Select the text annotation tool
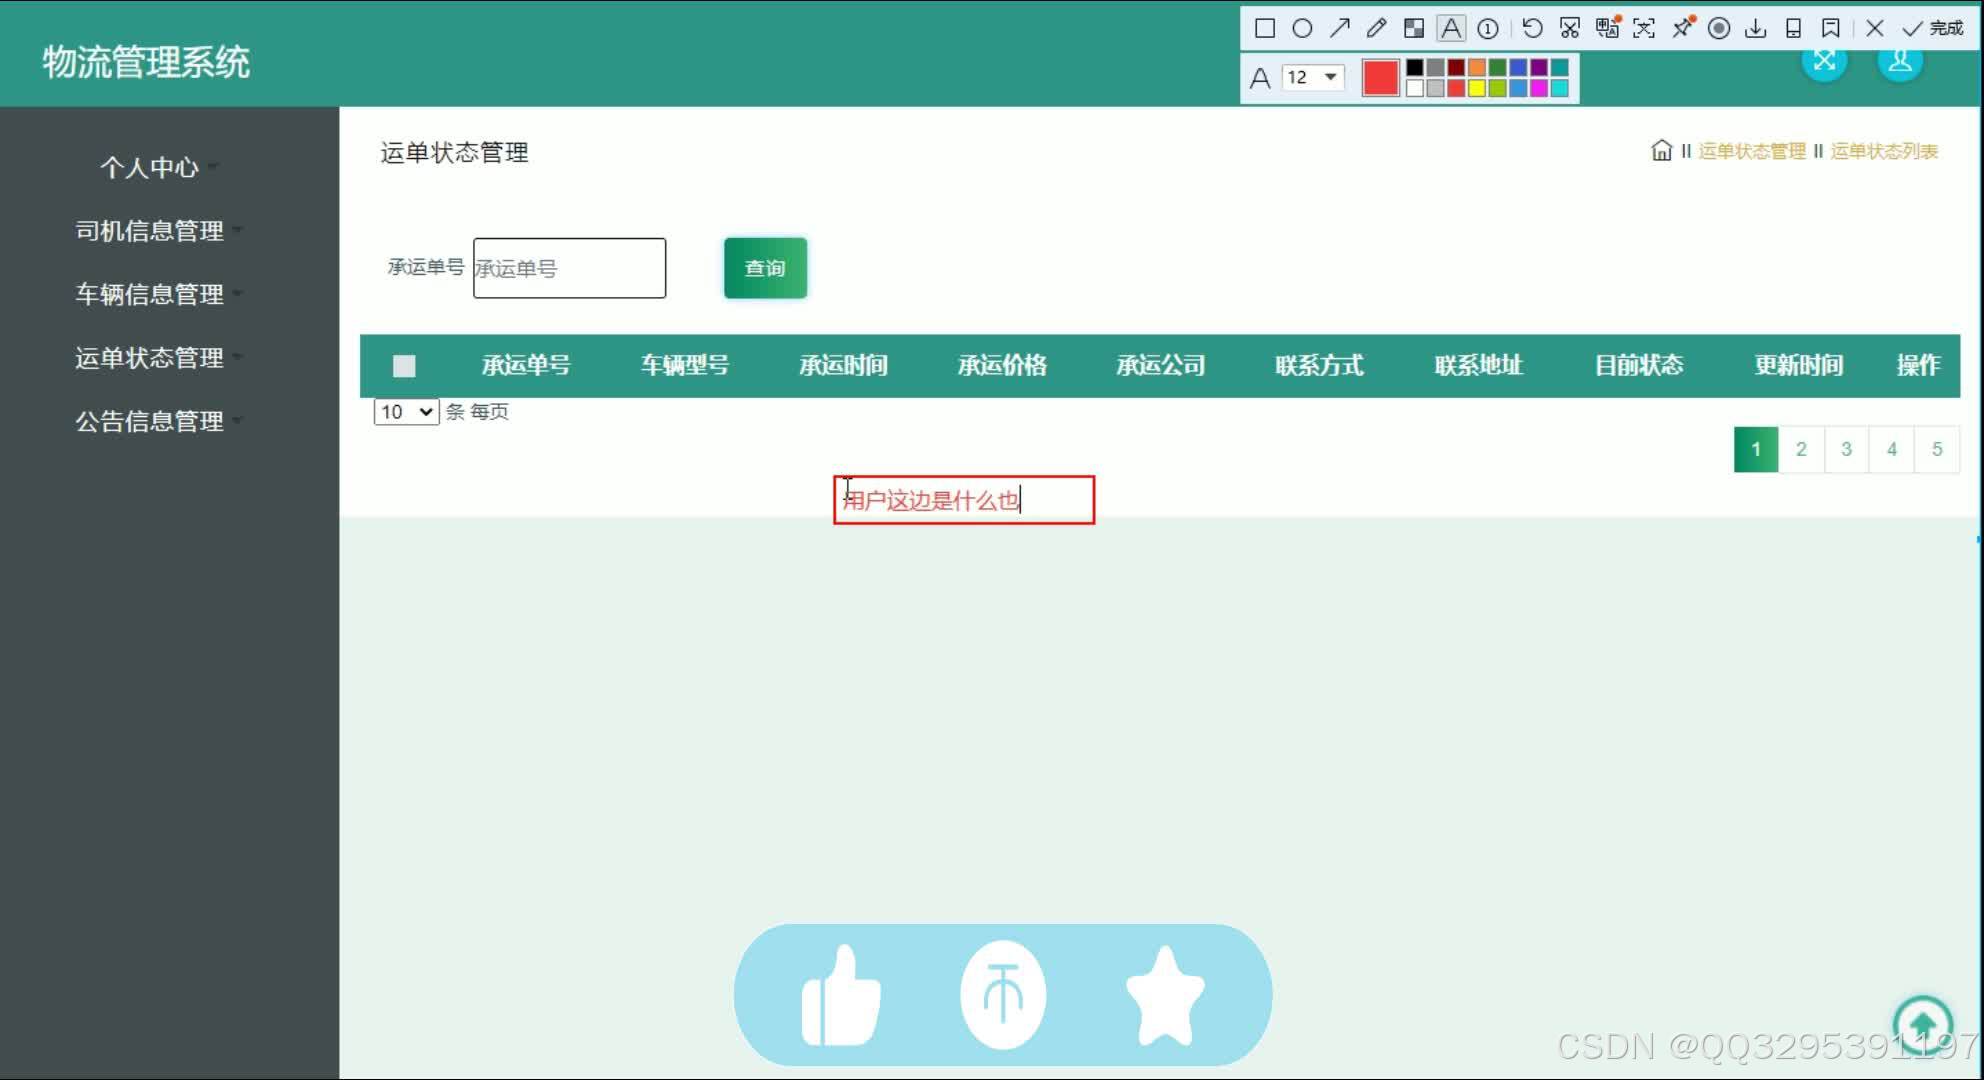1984x1080 pixels. point(1451,28)
